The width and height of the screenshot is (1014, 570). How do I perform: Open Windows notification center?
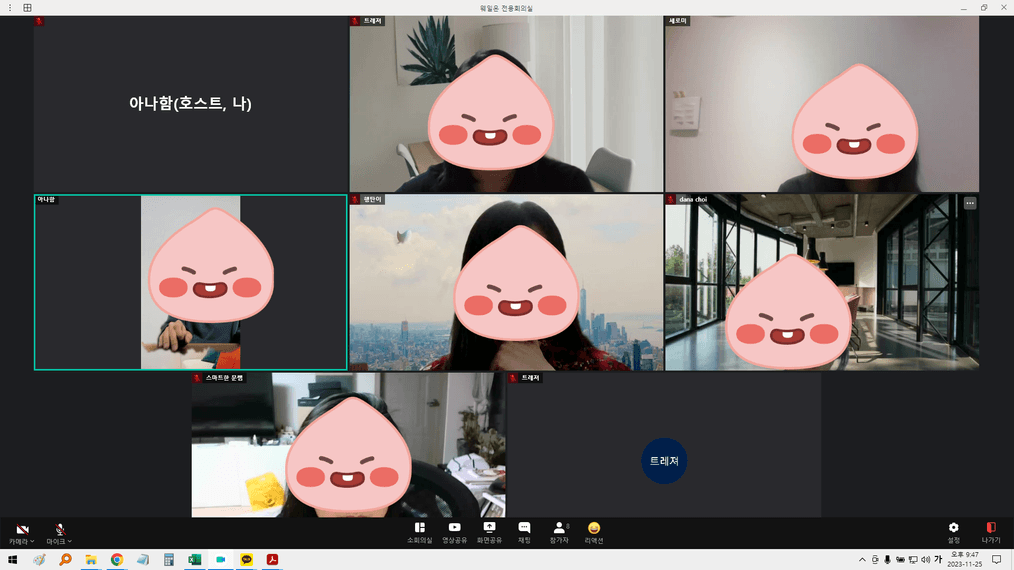pos(997,560)
